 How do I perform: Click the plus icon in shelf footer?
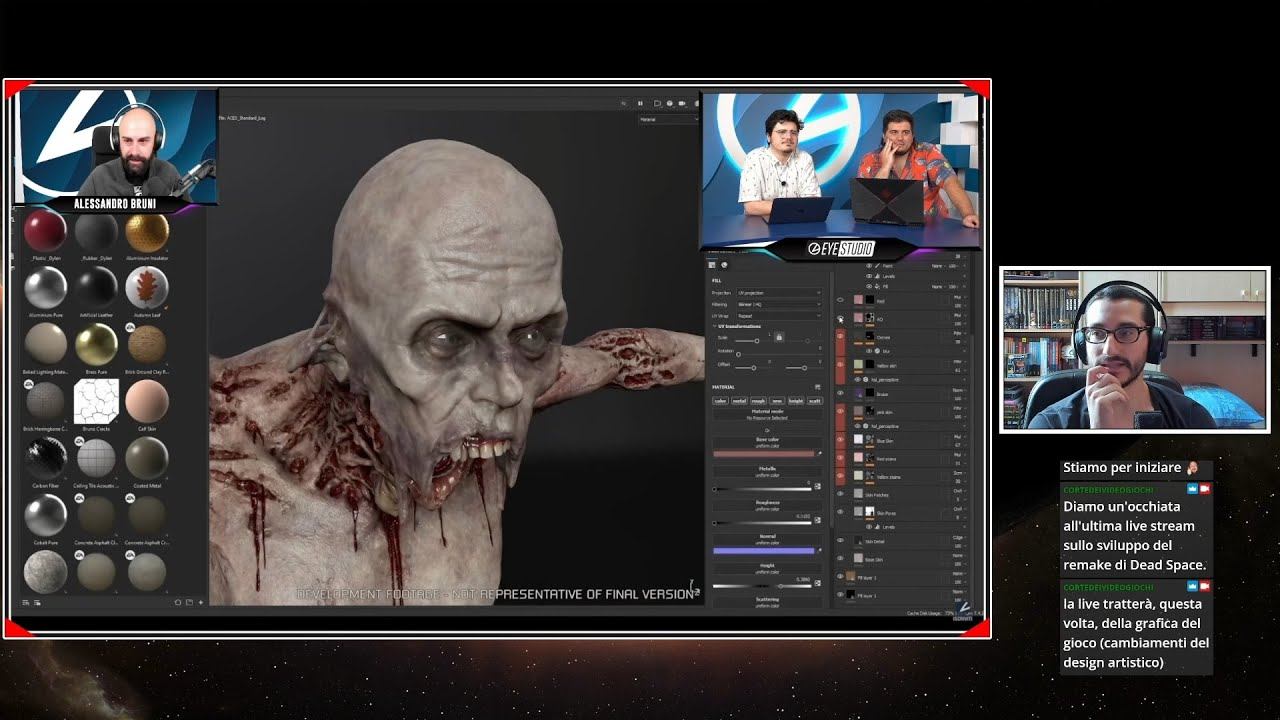coord(201,602)
